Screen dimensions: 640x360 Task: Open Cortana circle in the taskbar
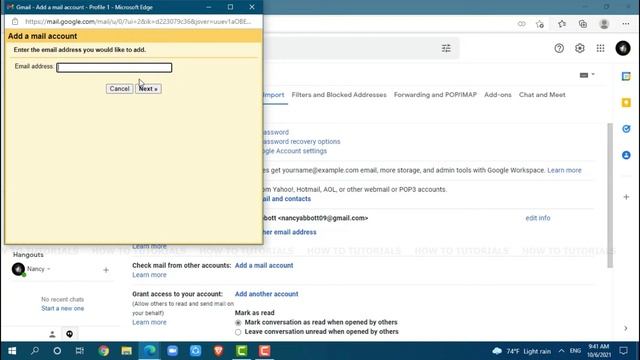57,351
